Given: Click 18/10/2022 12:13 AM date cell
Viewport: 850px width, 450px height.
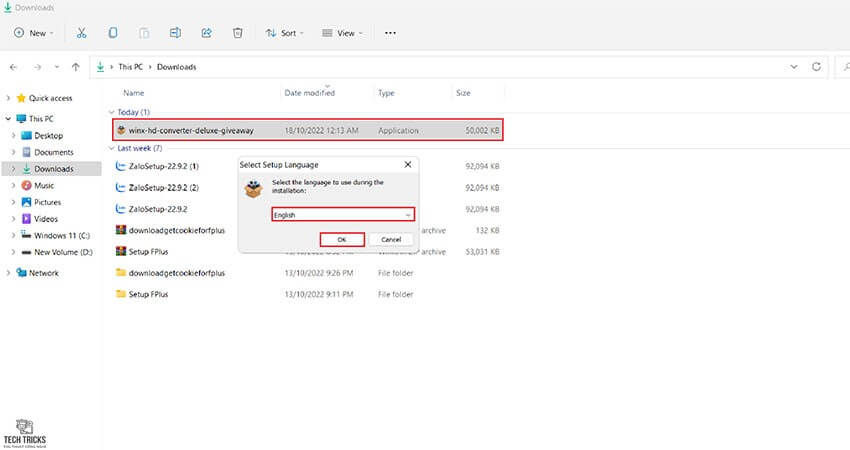Looking at the screenshot, I should click(x=321, y=131).
